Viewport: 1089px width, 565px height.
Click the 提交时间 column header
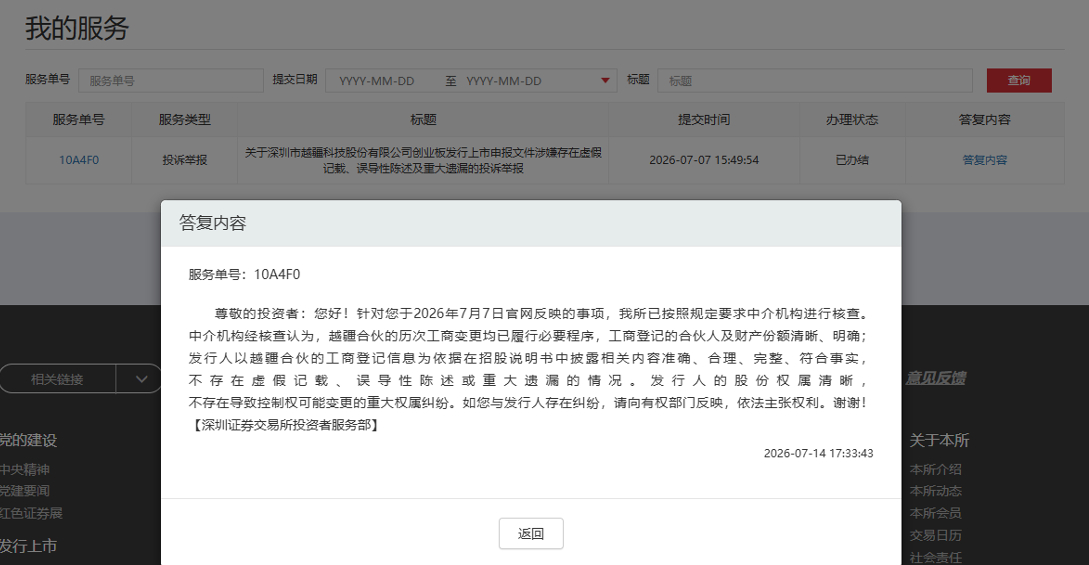(x=704, y=119)
